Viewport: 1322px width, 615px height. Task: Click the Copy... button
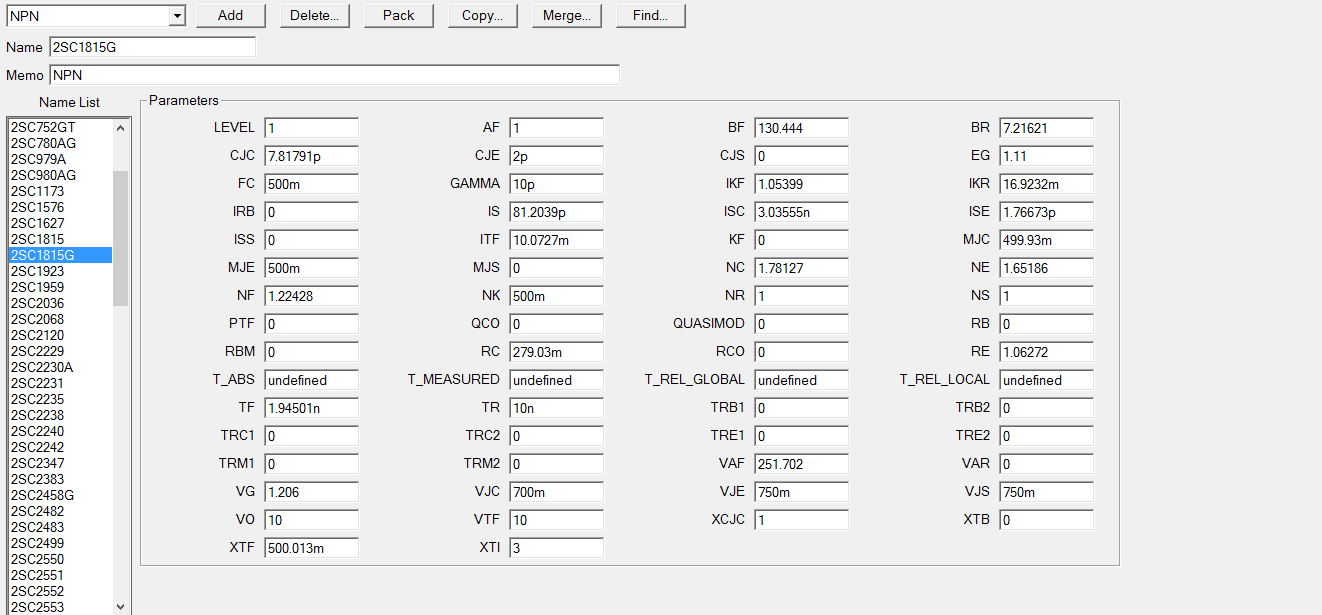pyautogui.click(x=482, y=15)
